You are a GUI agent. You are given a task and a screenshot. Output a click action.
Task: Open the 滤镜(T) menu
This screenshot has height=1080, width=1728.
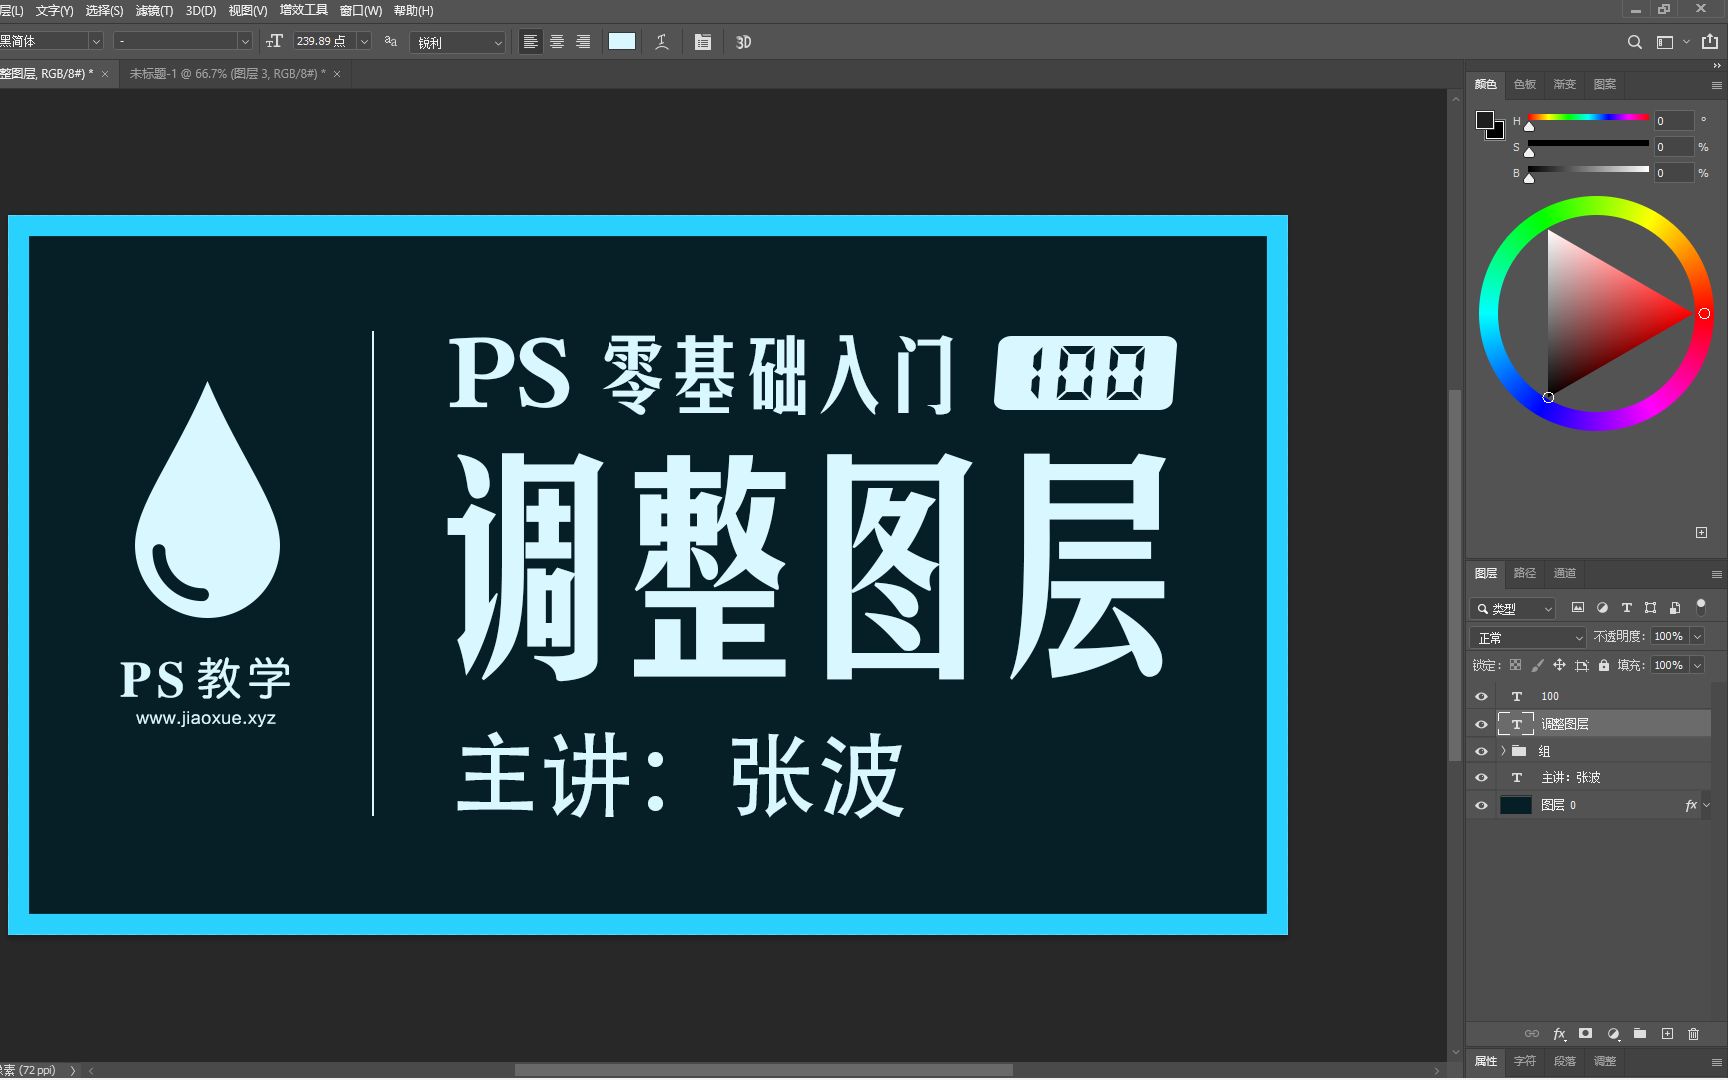point(154,10)
